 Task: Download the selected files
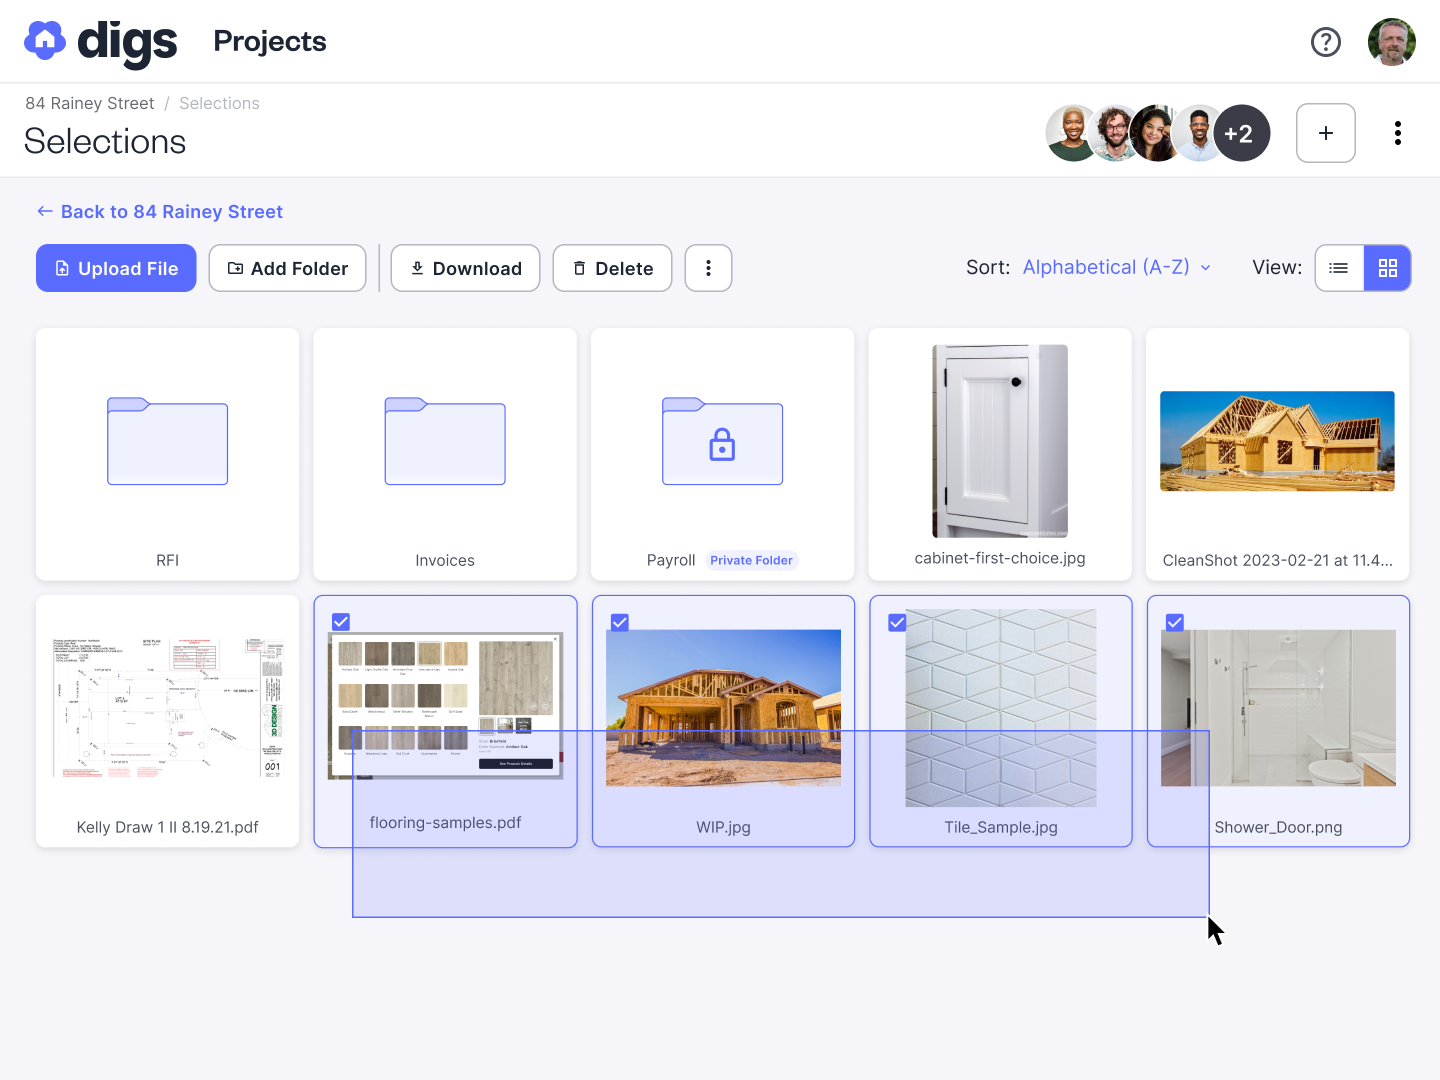tap(465, 268)
